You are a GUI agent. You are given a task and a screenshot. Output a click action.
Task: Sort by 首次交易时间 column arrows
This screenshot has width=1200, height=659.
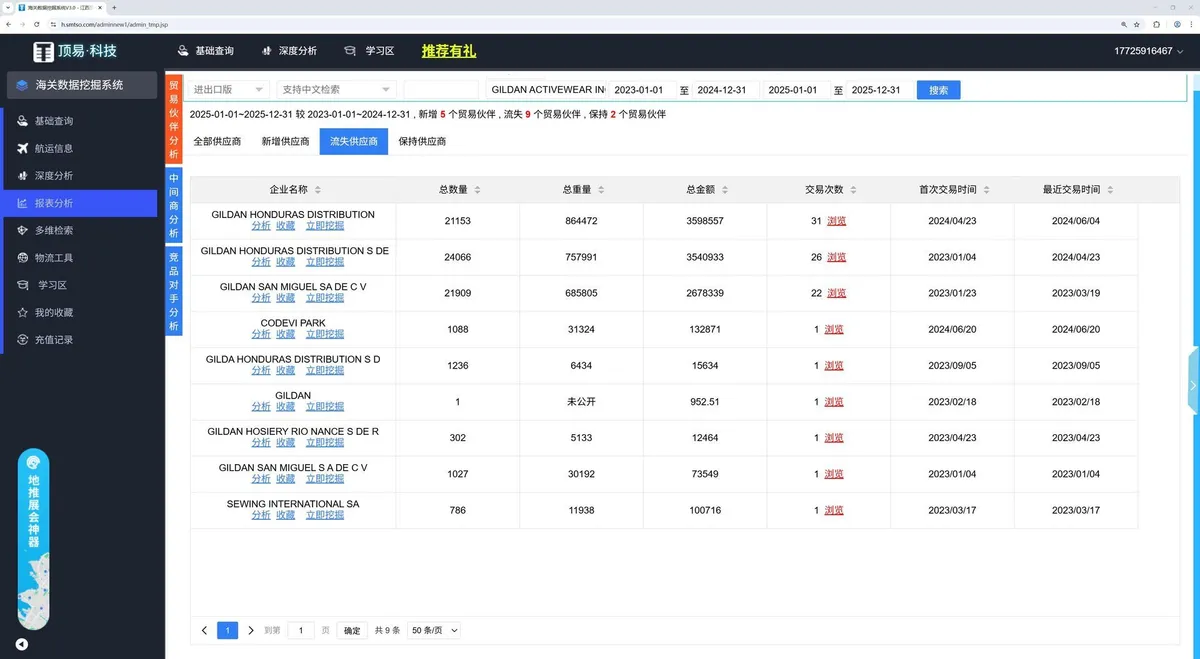point(987,190)
